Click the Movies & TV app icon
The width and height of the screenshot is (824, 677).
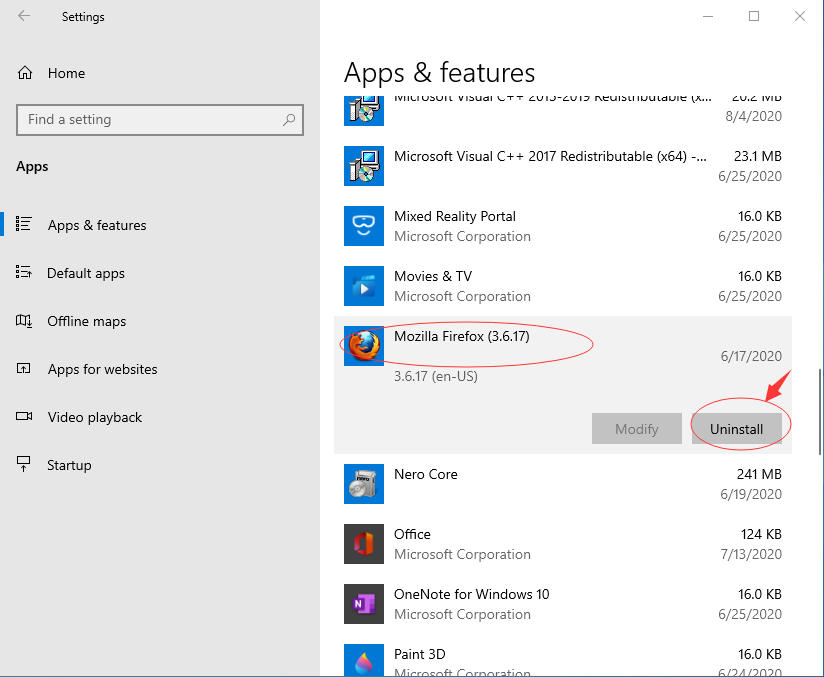click(364, 285)
